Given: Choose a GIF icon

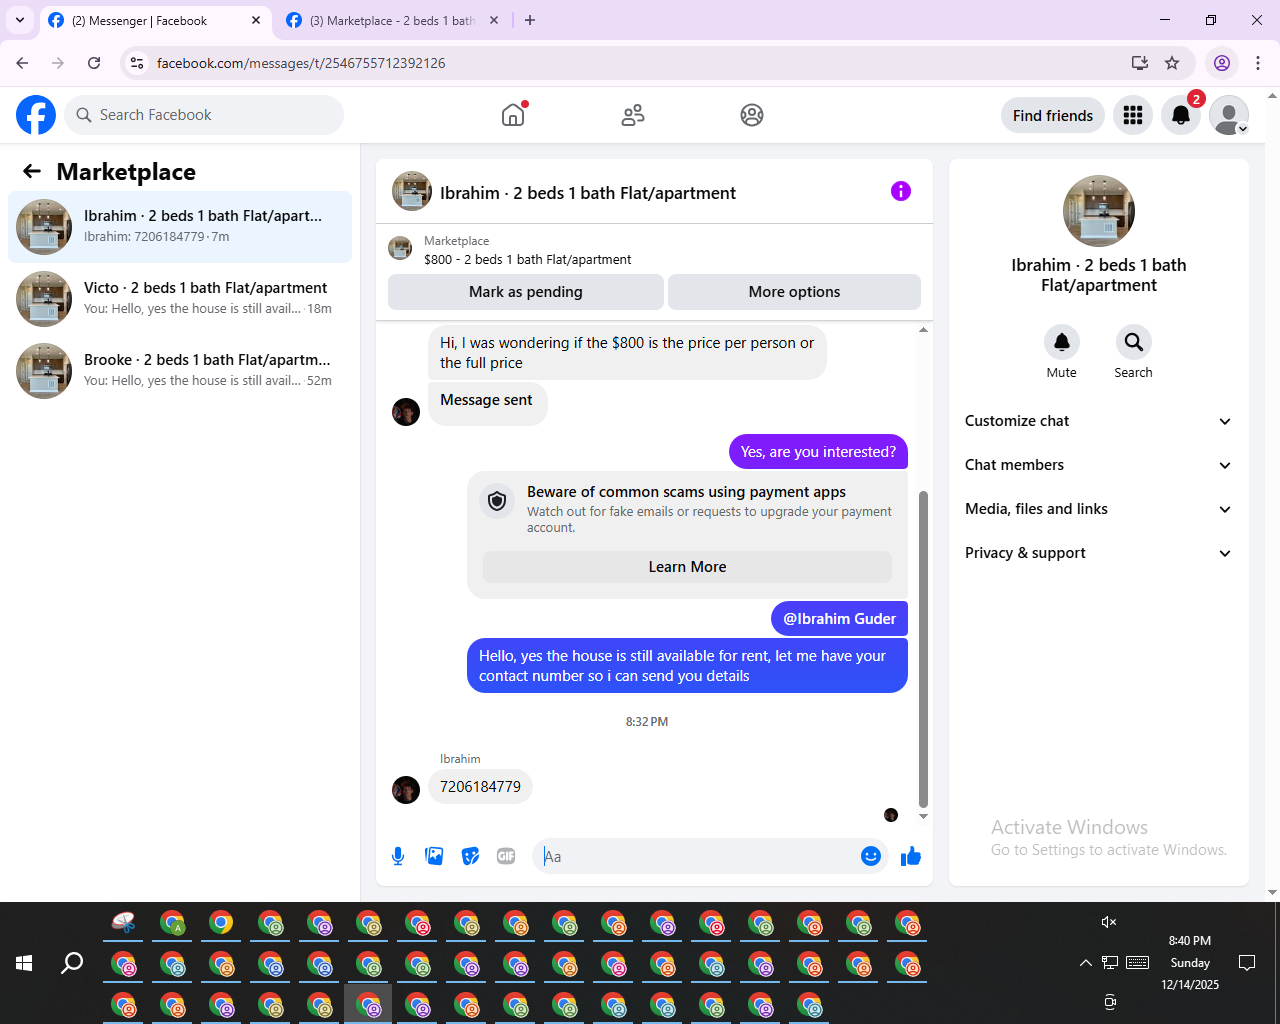Looking at the screenshot, I should click(506, 856).
